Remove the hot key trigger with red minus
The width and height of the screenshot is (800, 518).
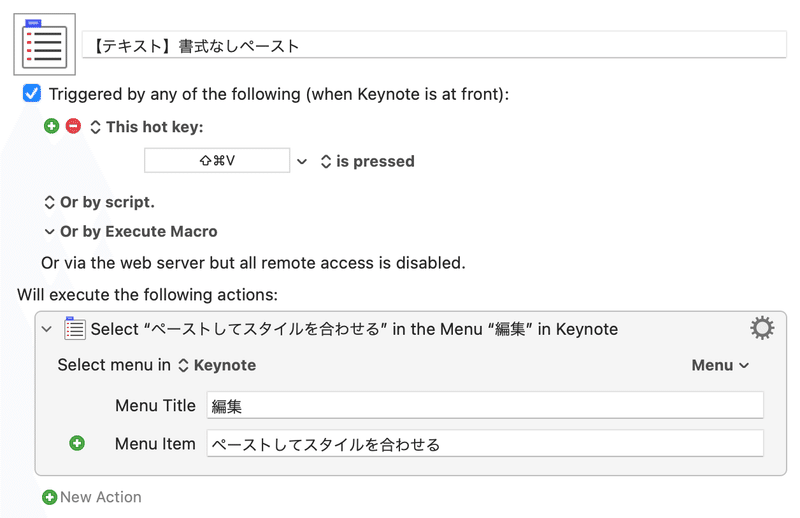[x=73, y=126]
